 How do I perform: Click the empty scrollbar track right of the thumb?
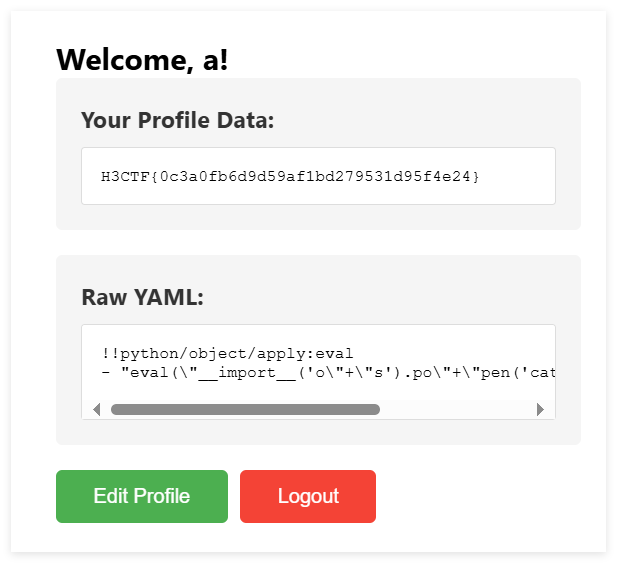(455, 409)
